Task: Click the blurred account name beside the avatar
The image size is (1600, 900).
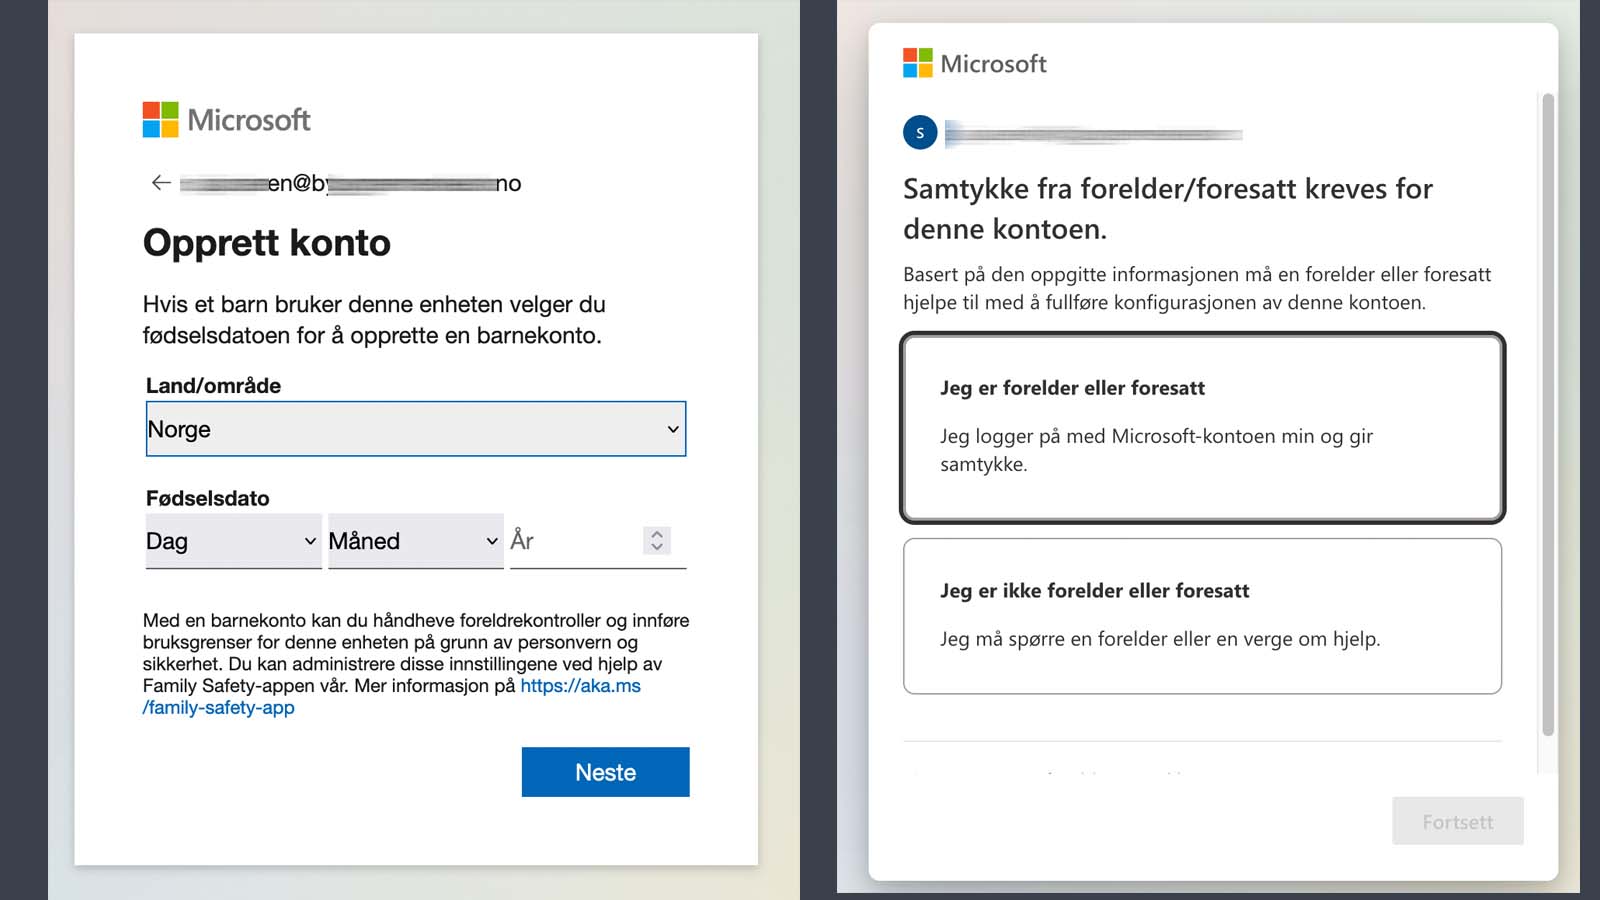Action: pos(1093,133)
